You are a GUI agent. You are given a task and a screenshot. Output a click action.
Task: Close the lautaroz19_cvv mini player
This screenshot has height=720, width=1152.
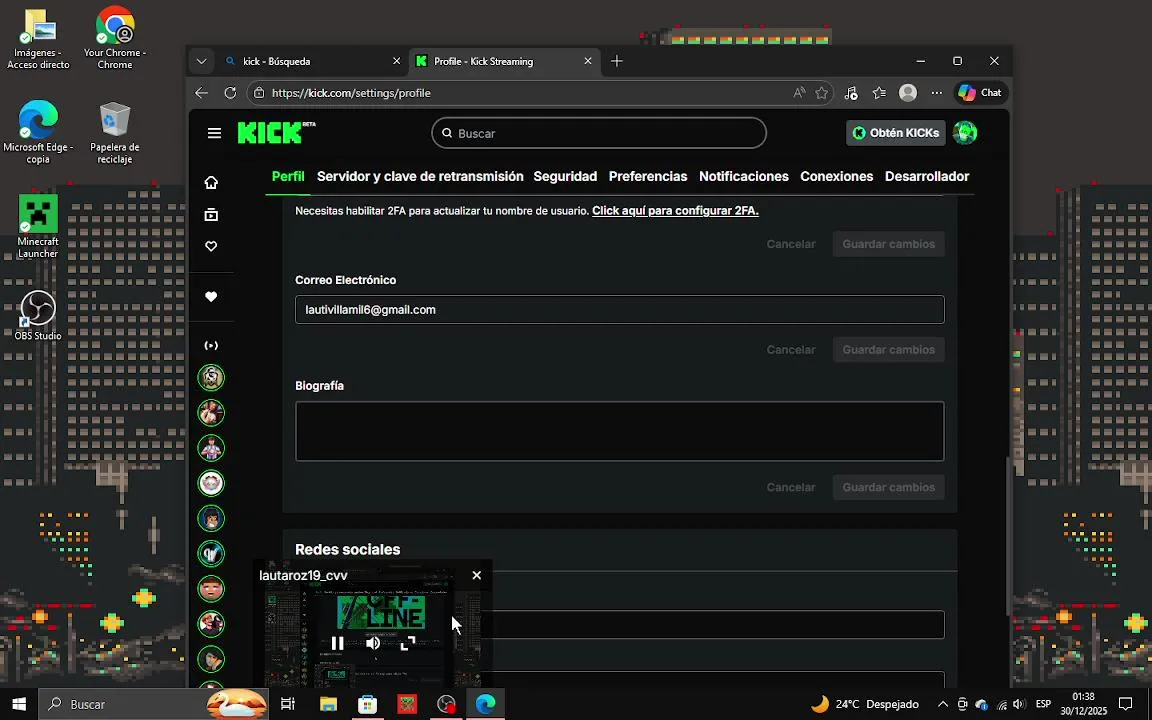click(477, 575)
